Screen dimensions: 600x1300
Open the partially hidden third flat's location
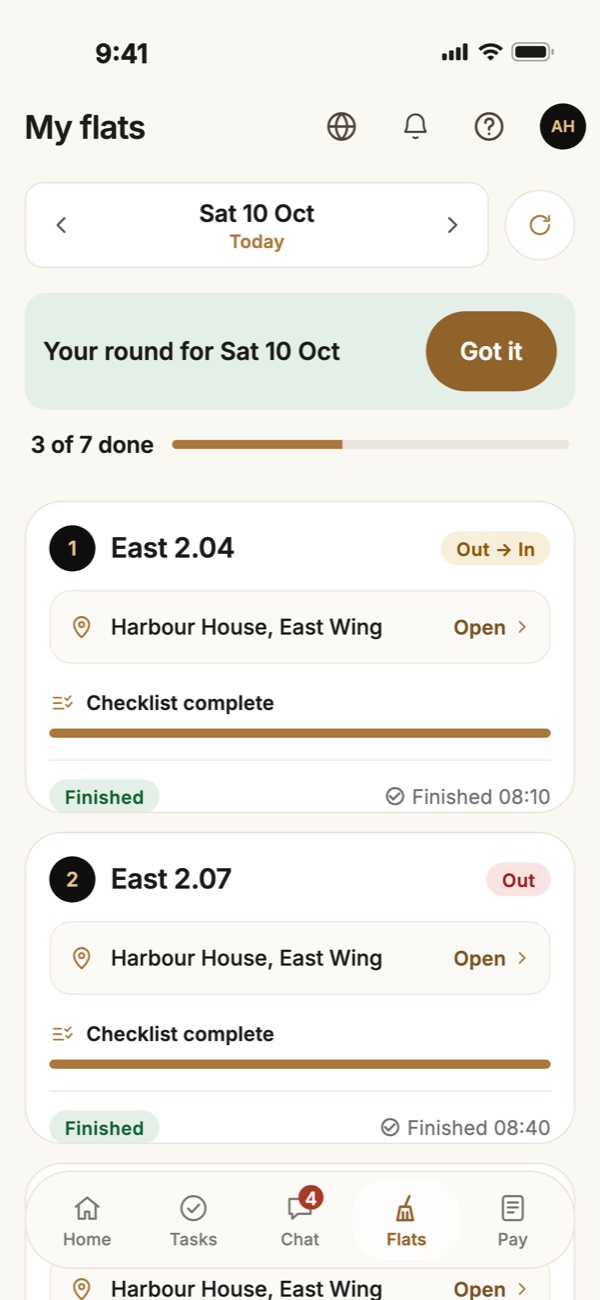pos(300,1286)
